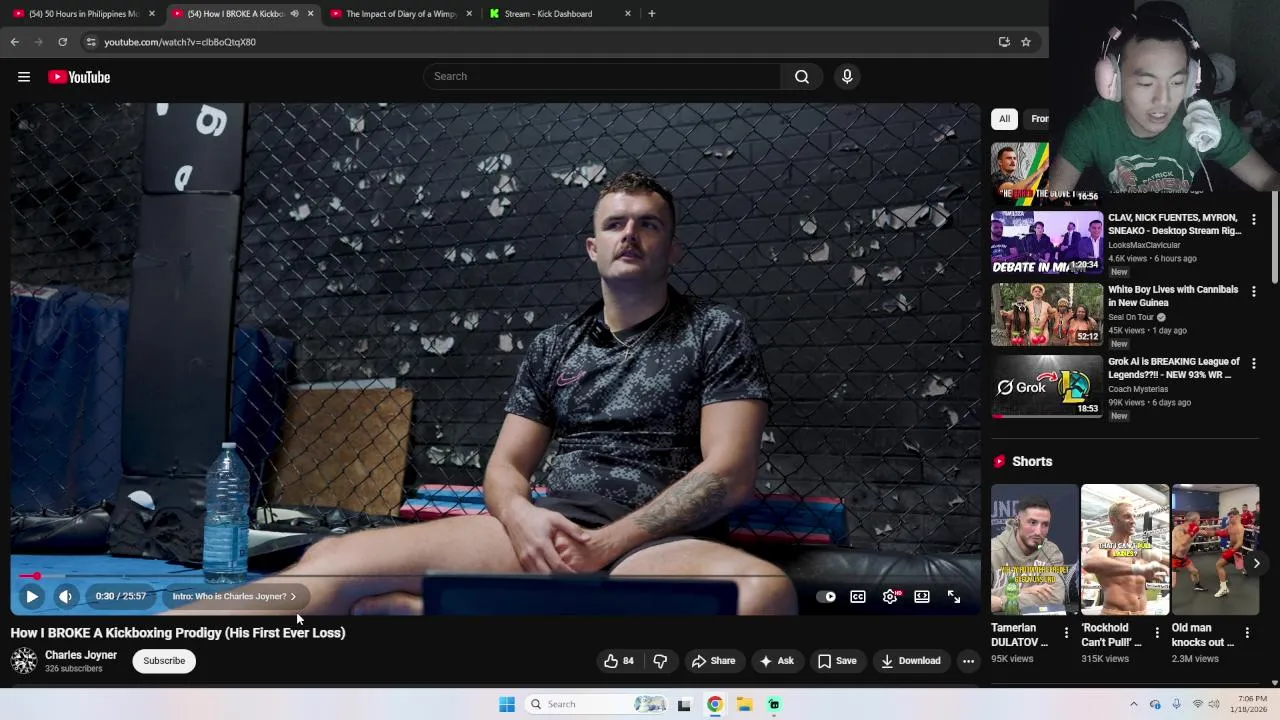Like the video with the thumbs up

(619, 661)
